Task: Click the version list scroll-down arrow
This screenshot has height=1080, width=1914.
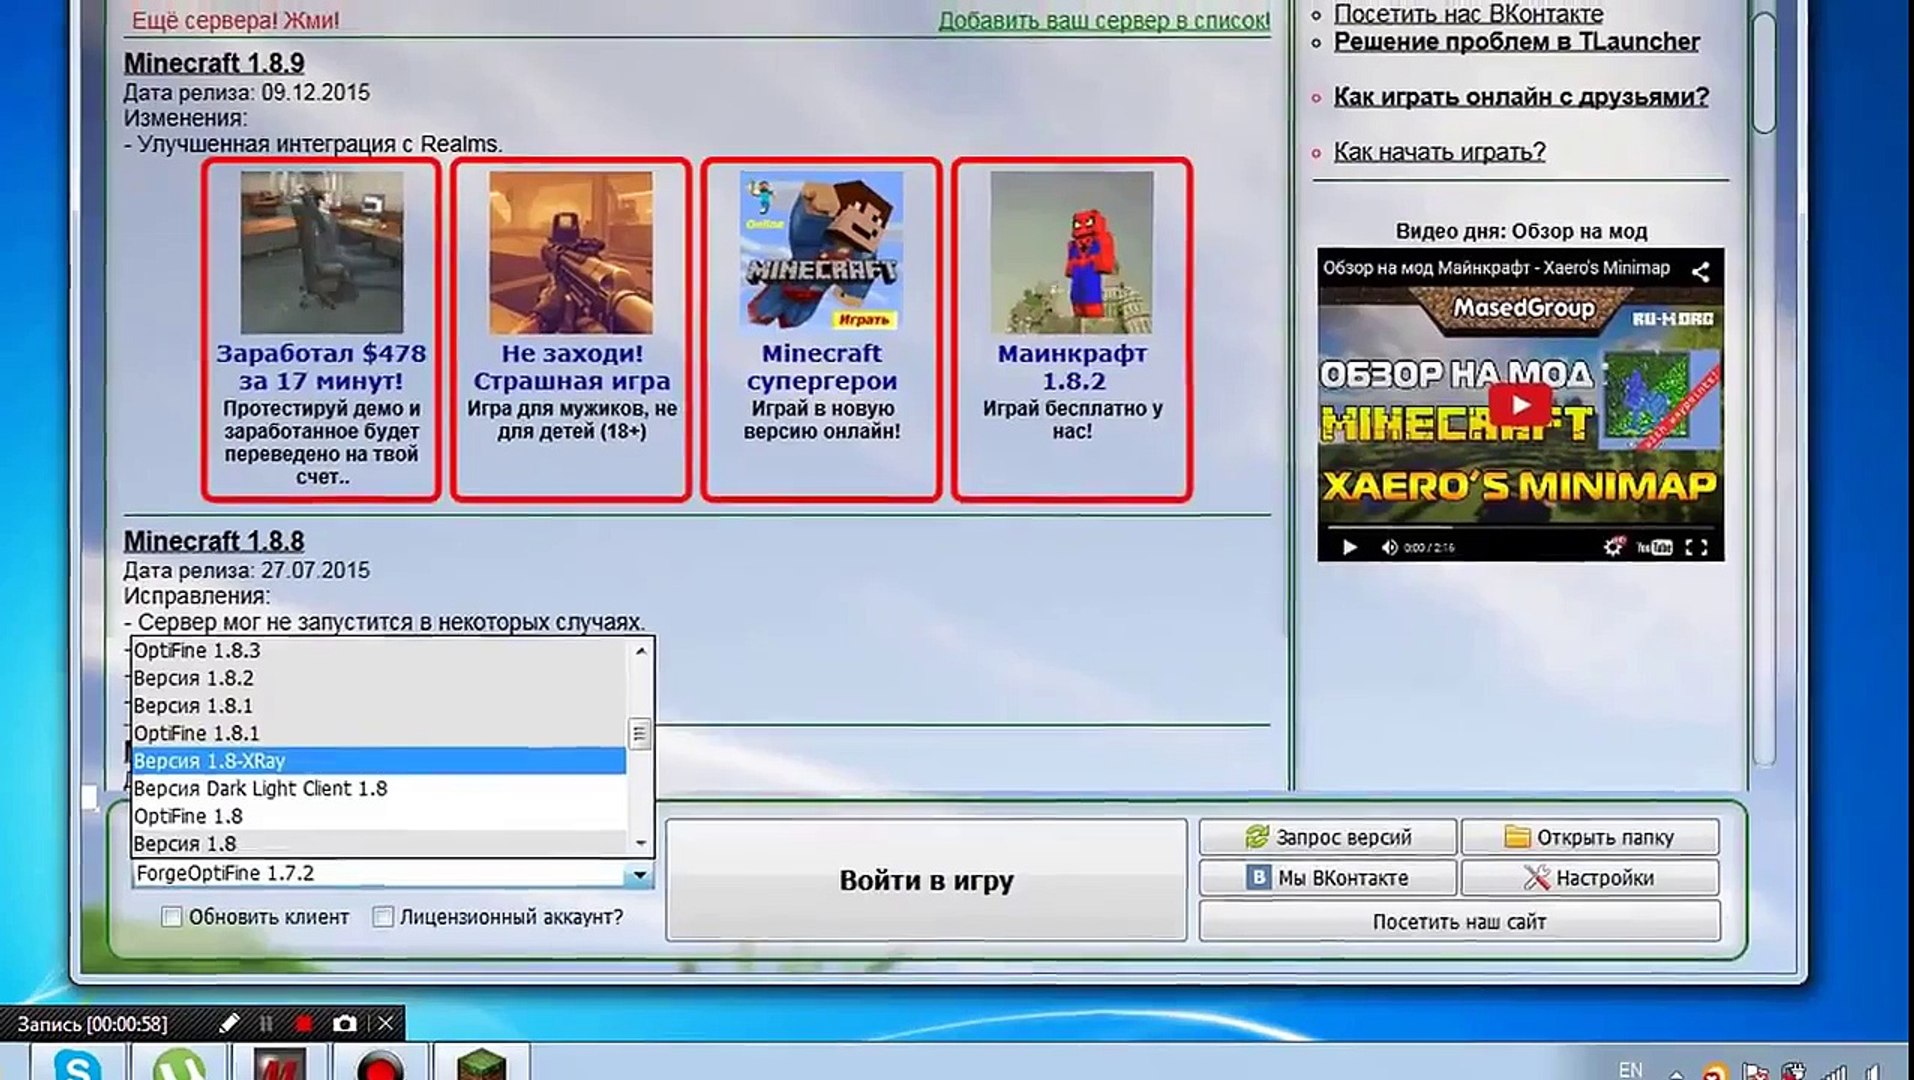Action: tap(641, 843)
